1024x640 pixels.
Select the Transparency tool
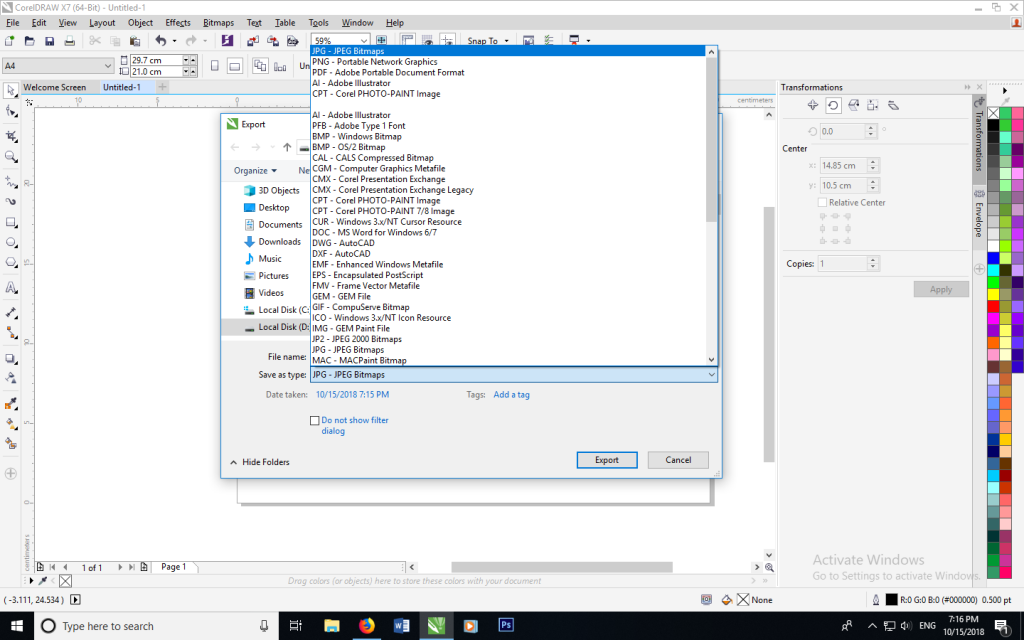[x=10, y=378]
